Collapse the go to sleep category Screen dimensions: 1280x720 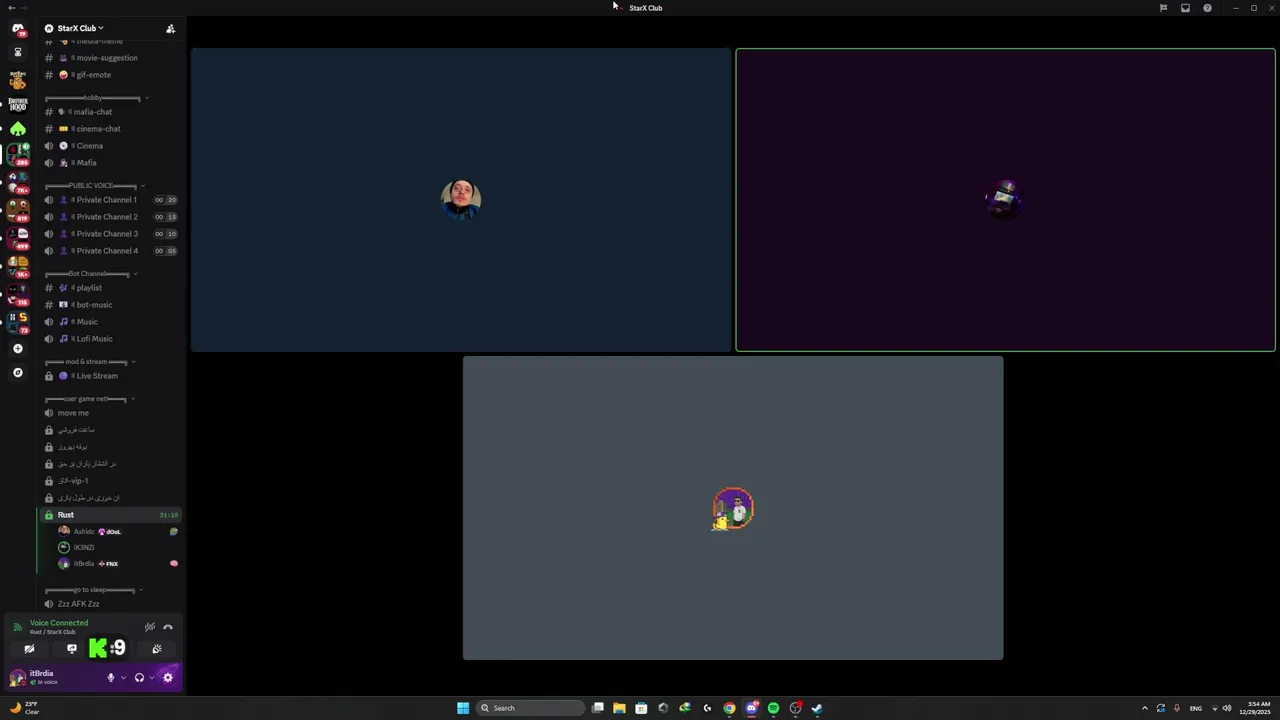(x=96, y=589)
